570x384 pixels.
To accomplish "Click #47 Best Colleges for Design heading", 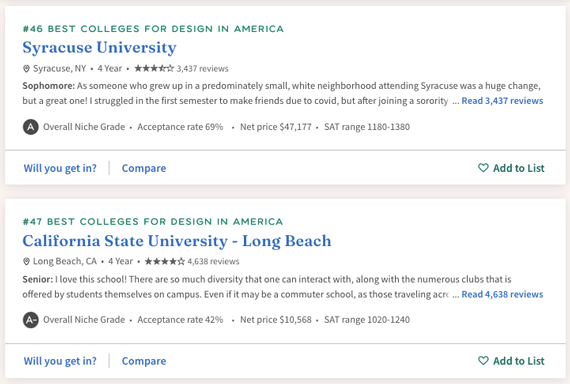I will coord(153,221).
